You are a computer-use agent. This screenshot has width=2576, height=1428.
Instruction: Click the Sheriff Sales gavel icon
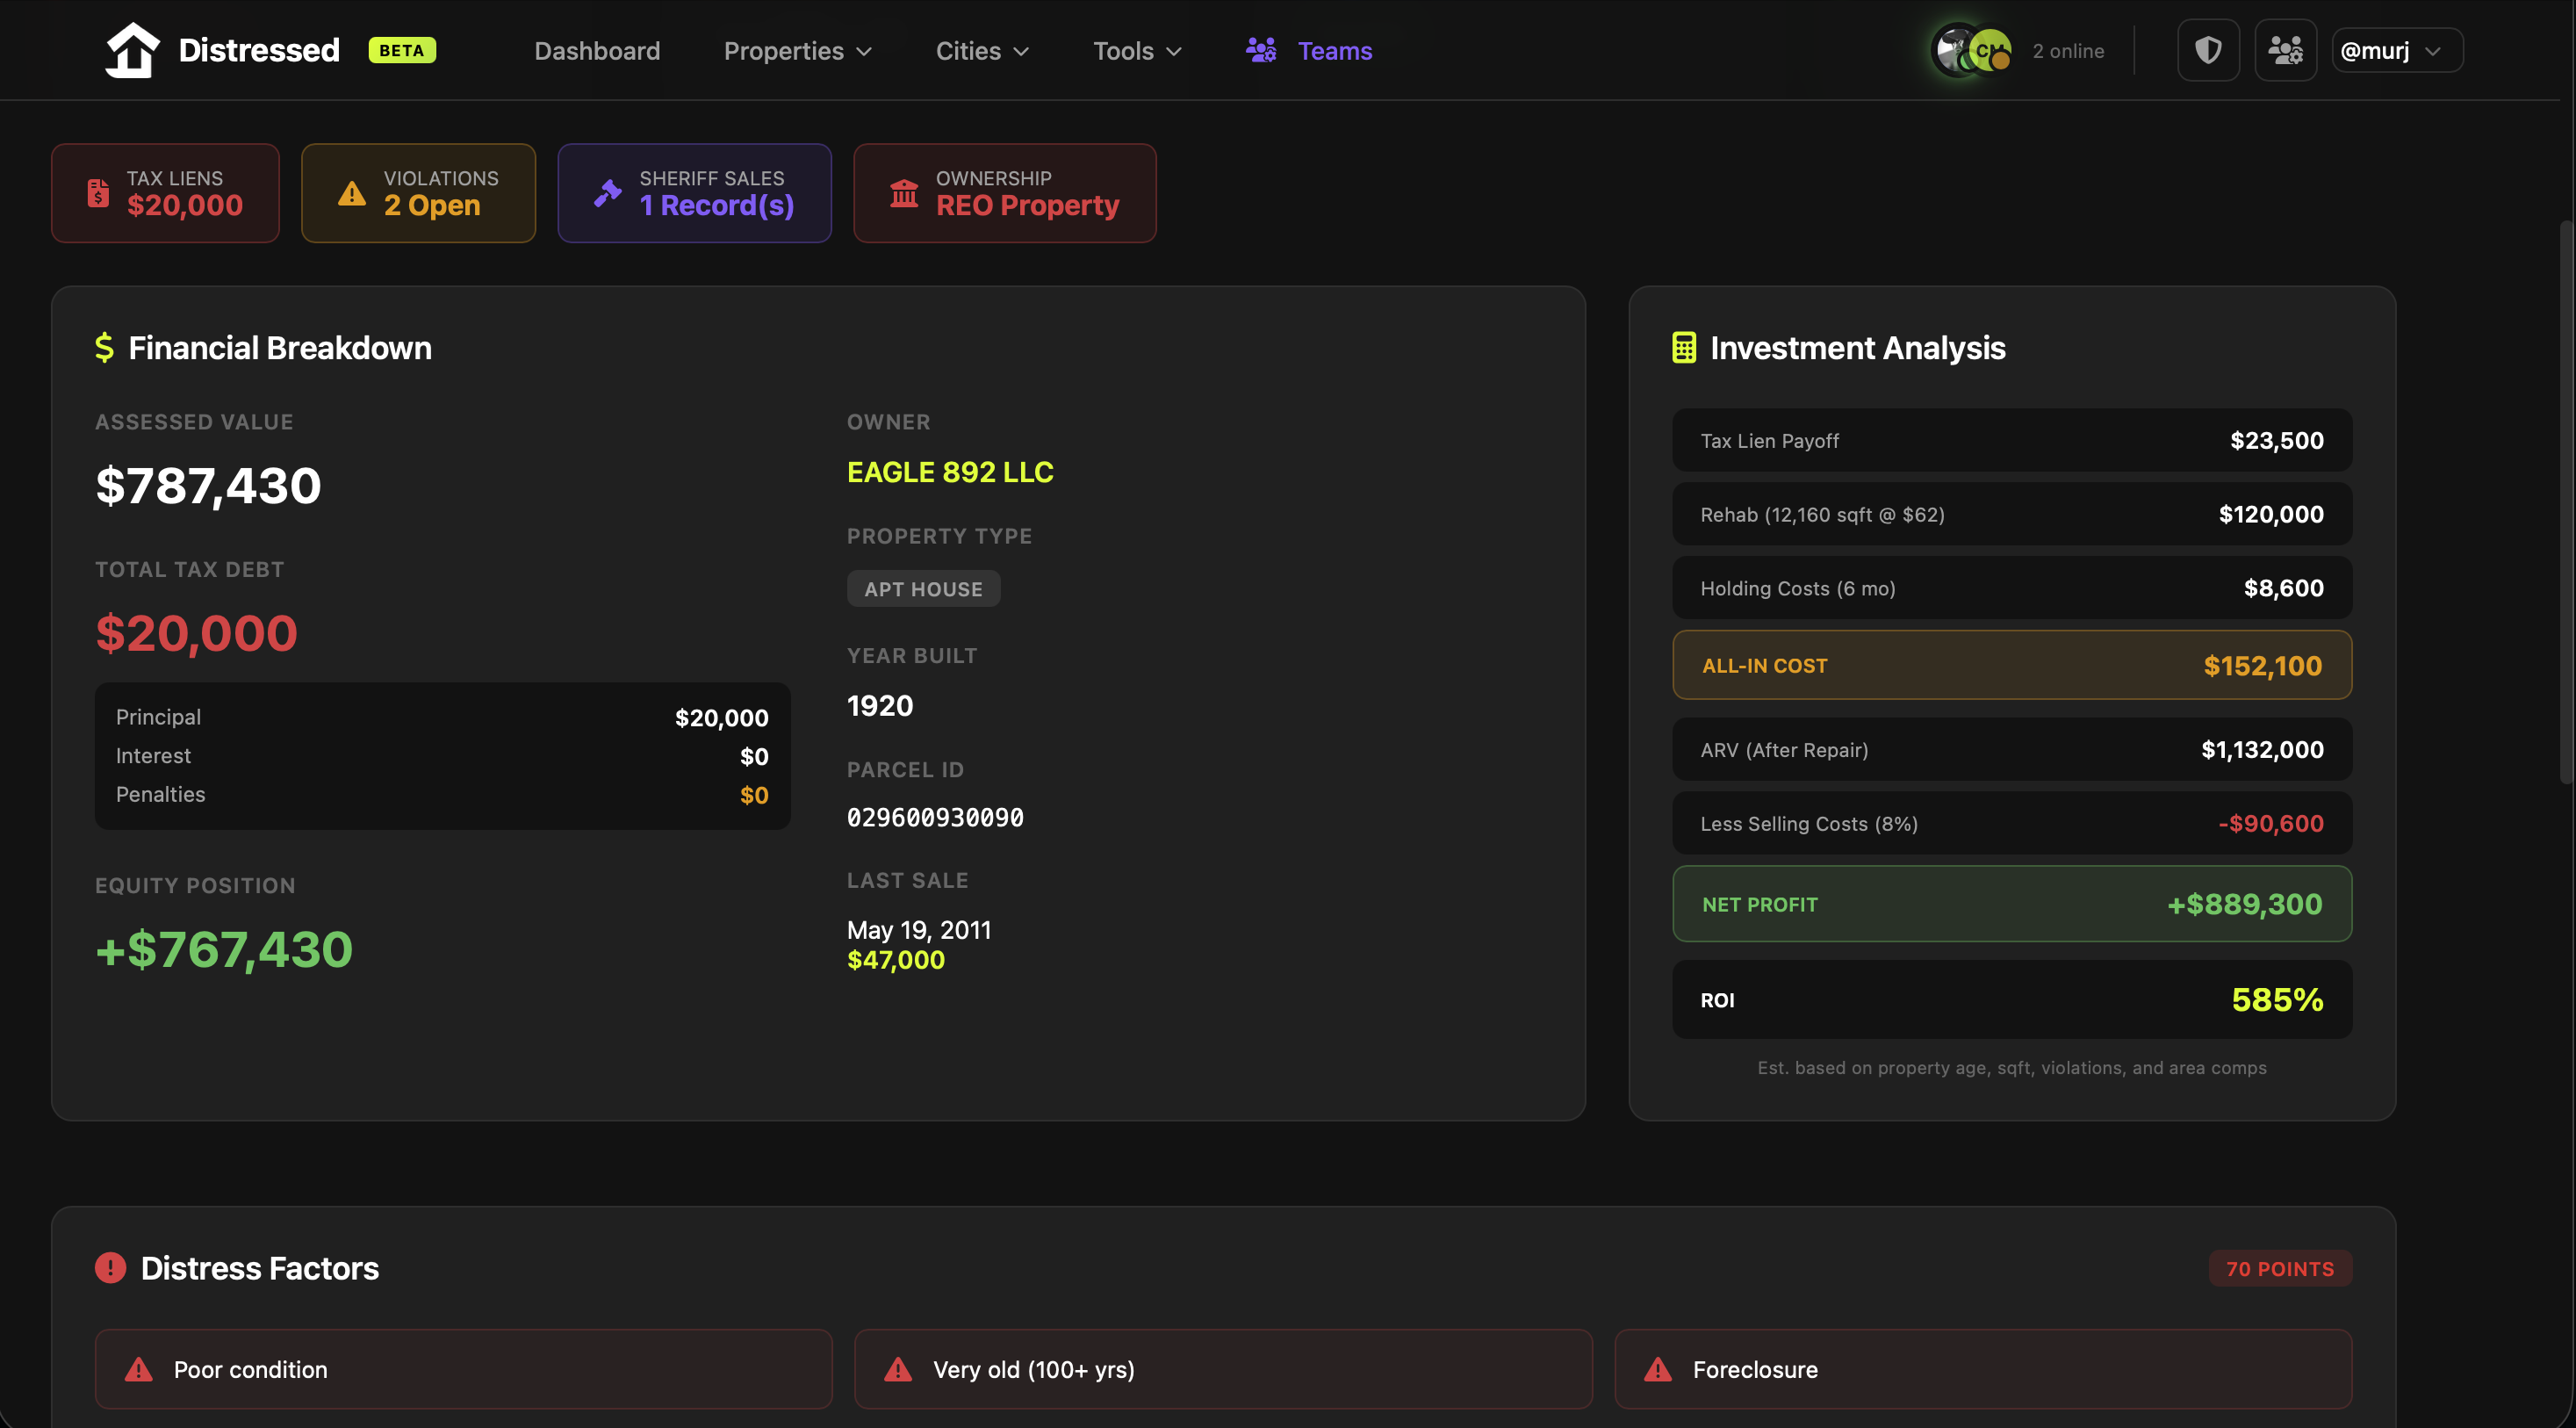pyautogui.click(x=607, y=193)
